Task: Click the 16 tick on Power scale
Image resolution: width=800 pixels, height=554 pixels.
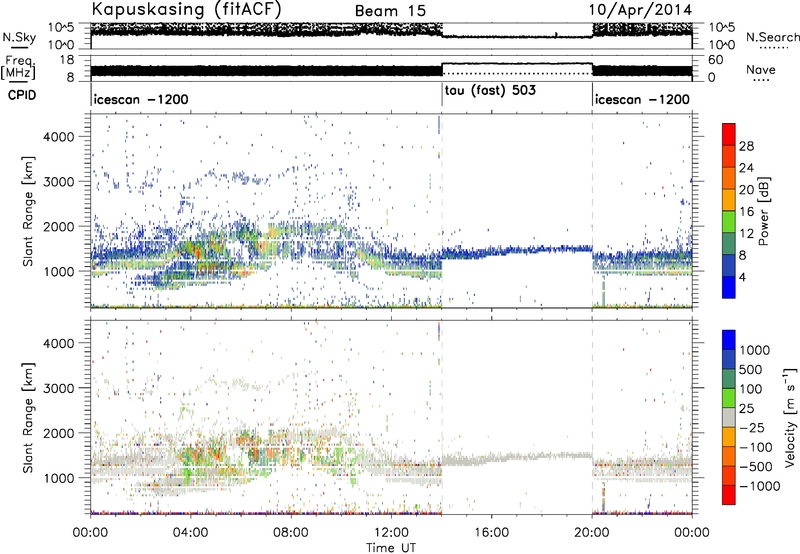Action: pyautogui.click(x=746, y=212)
